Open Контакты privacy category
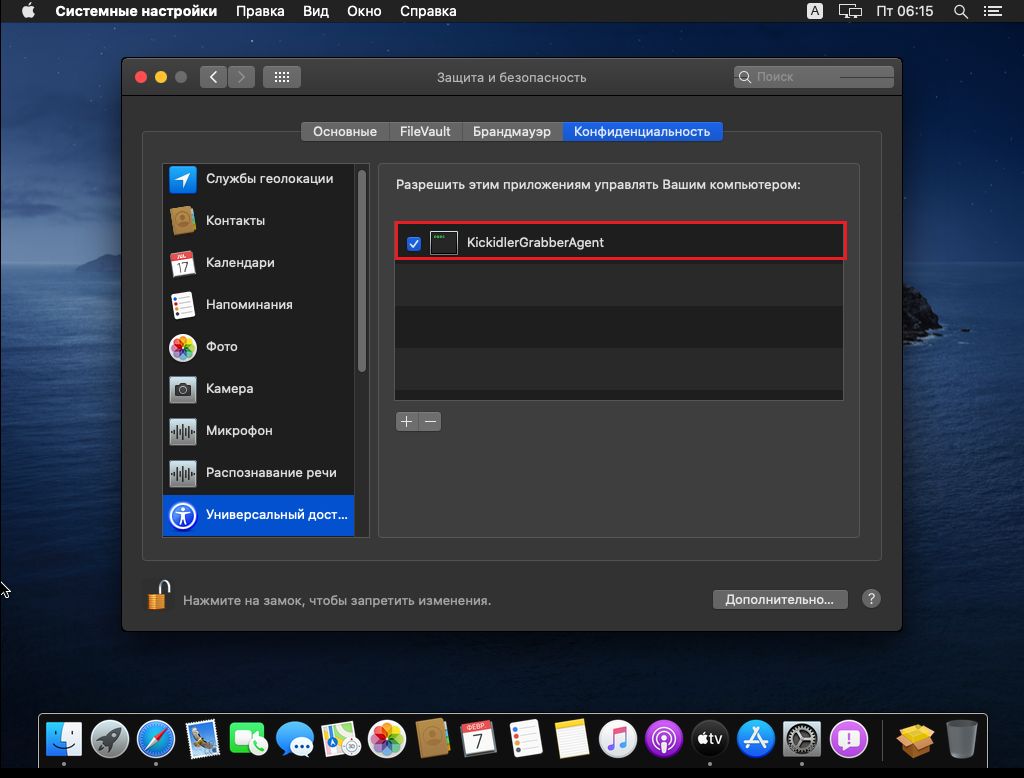 [235, 221]
